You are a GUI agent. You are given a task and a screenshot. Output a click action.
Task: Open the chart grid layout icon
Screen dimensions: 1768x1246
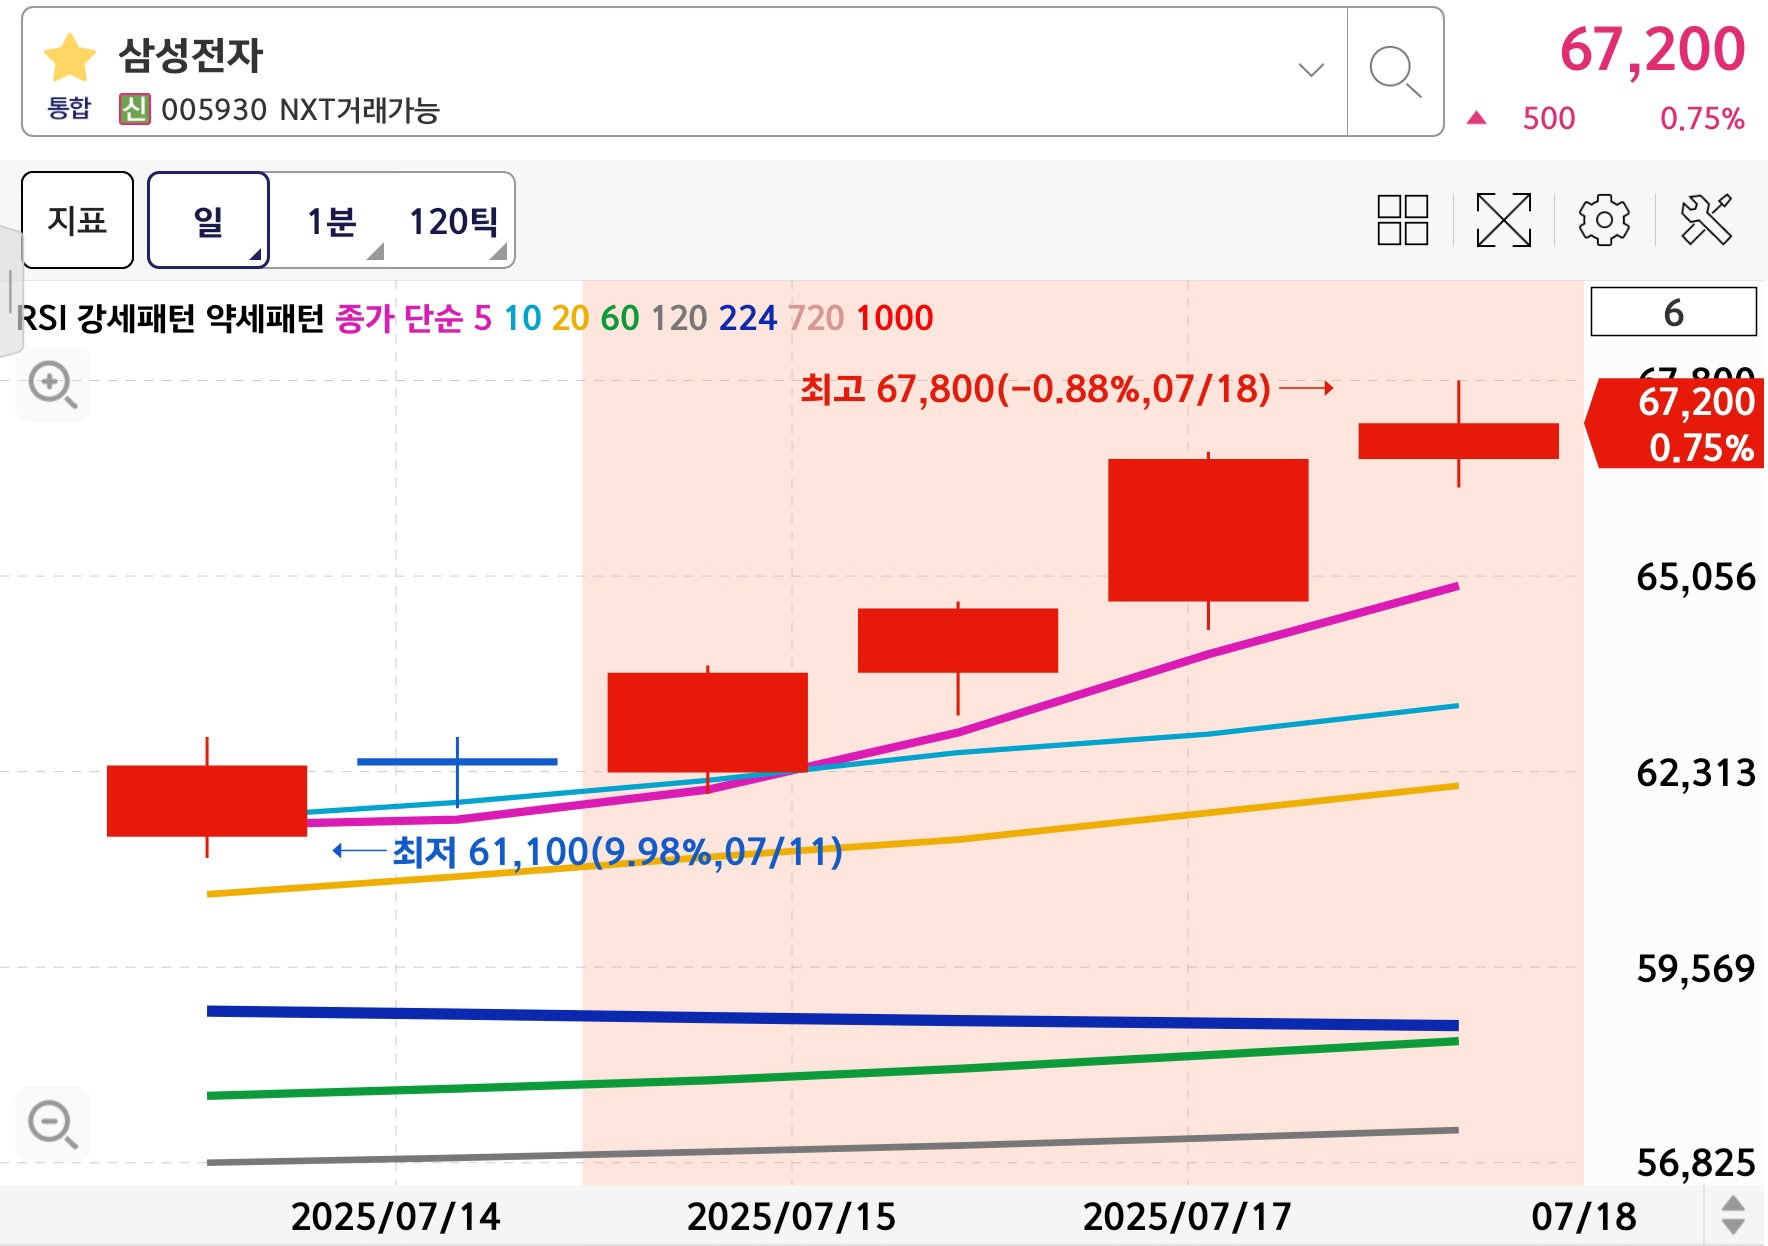coord(1402,220)
